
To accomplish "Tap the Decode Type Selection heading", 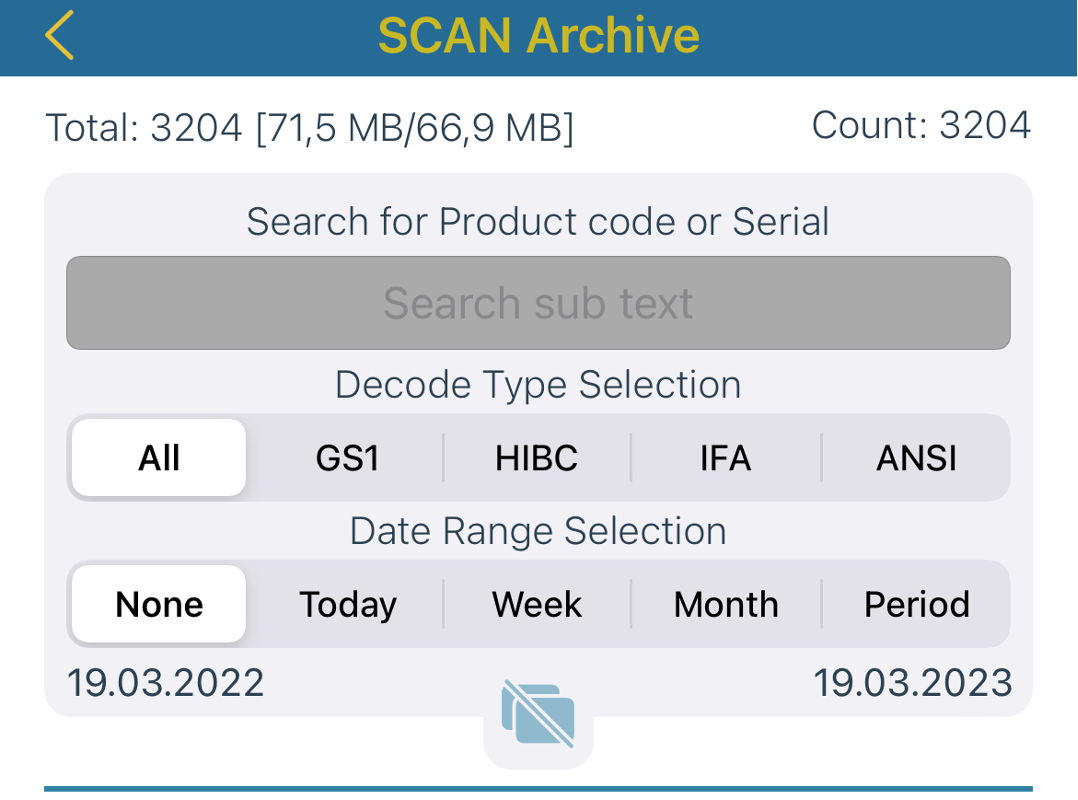I will click(x=538, y=384).
